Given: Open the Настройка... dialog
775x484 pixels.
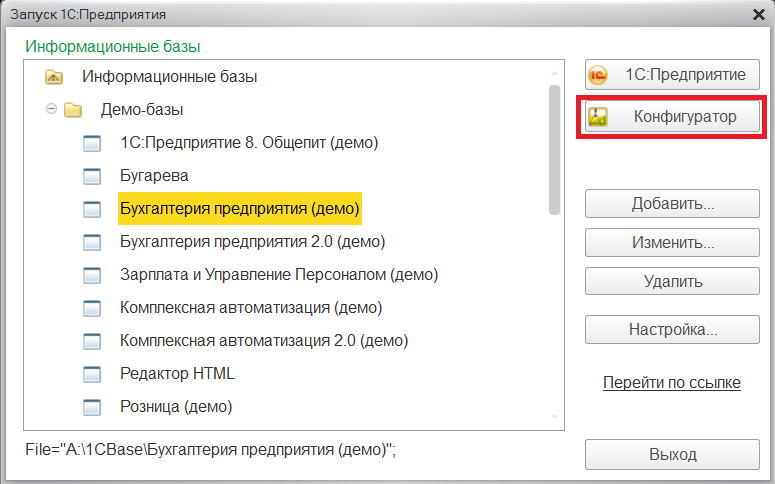Looking at the screenshot, I should [x=672, y=329].
